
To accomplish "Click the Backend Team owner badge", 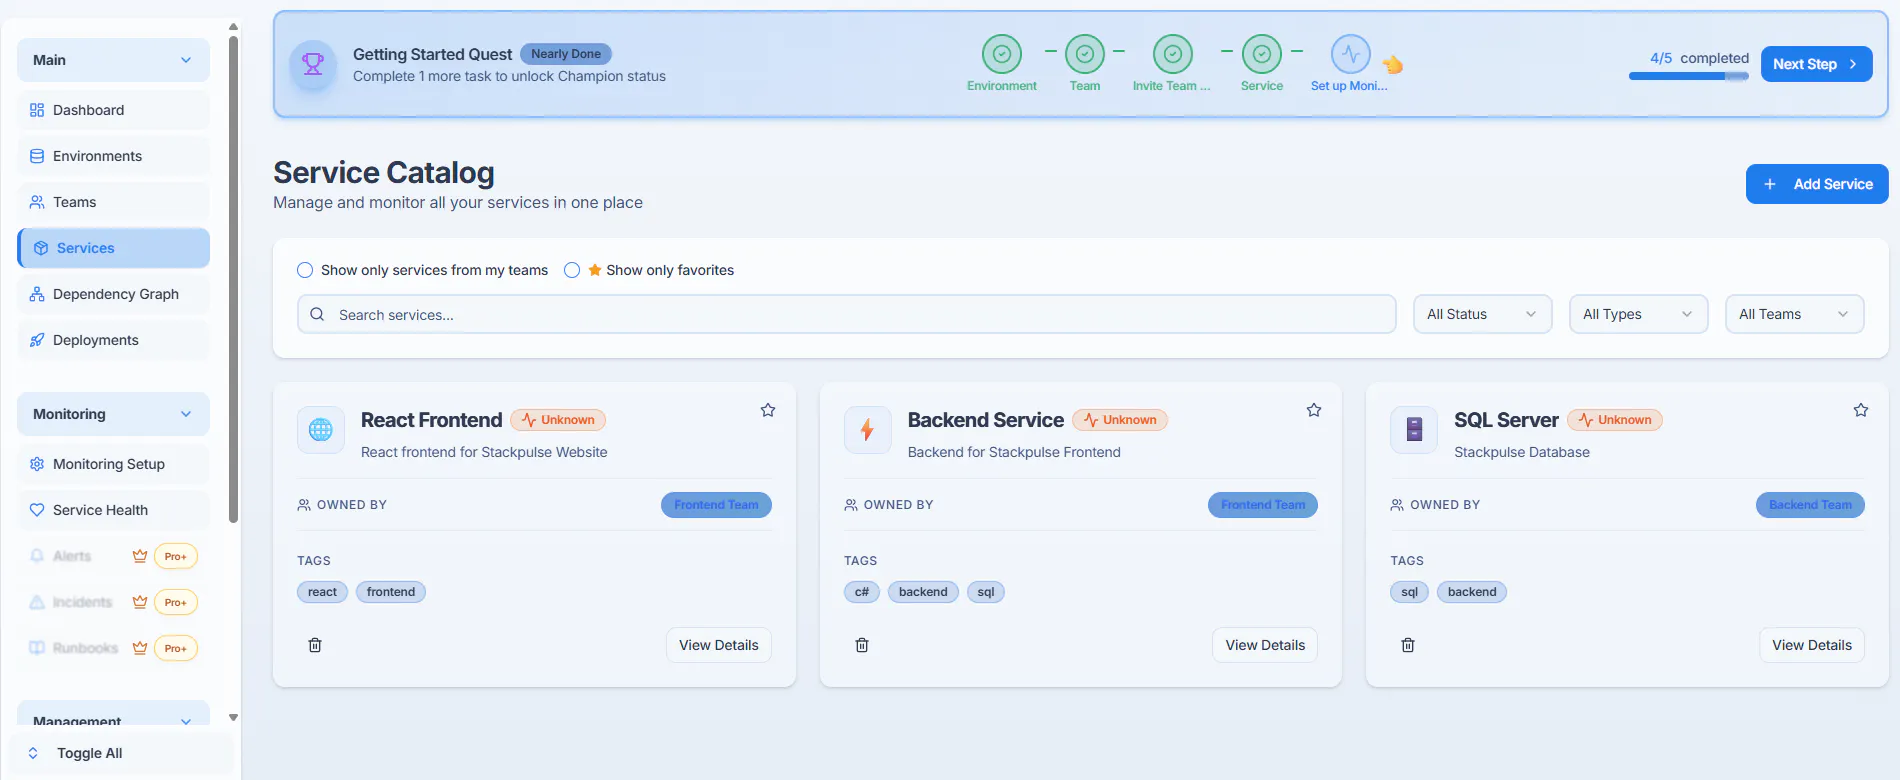I will click(1810, 505).
